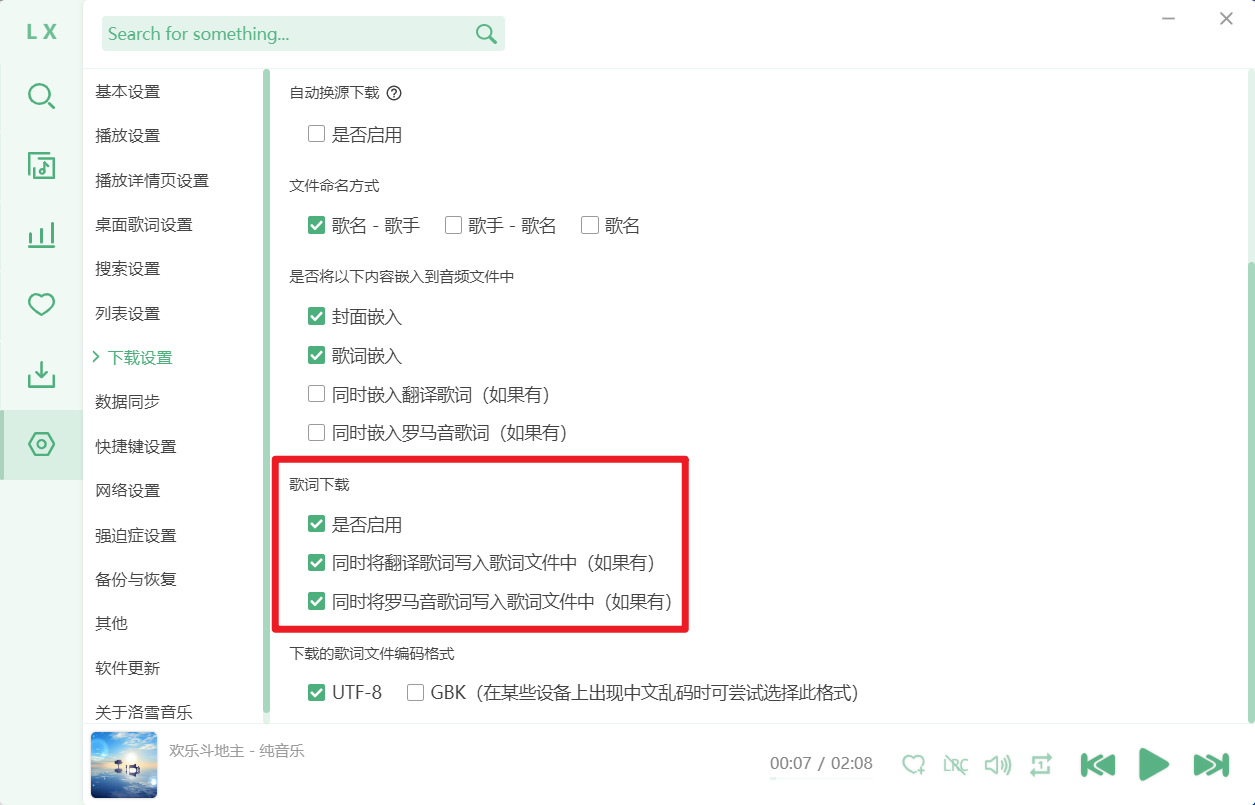
Task: Uncheck the 封面嵌入 option
Action: click(317, 317)
